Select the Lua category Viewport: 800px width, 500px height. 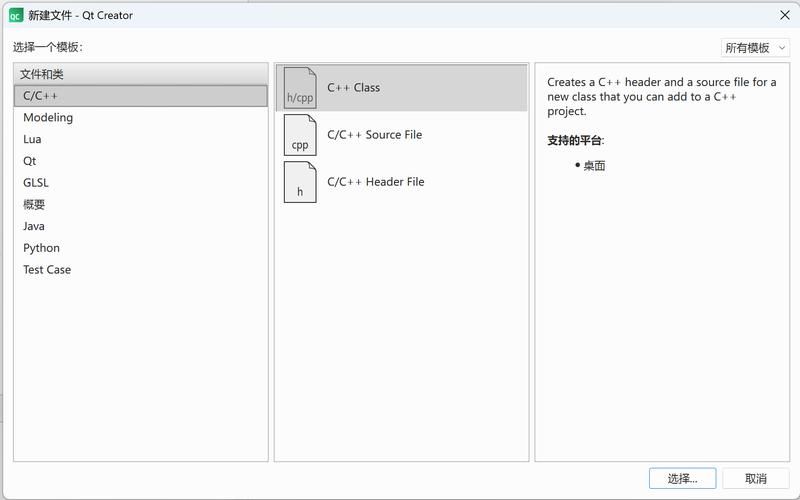click(141, 139)
